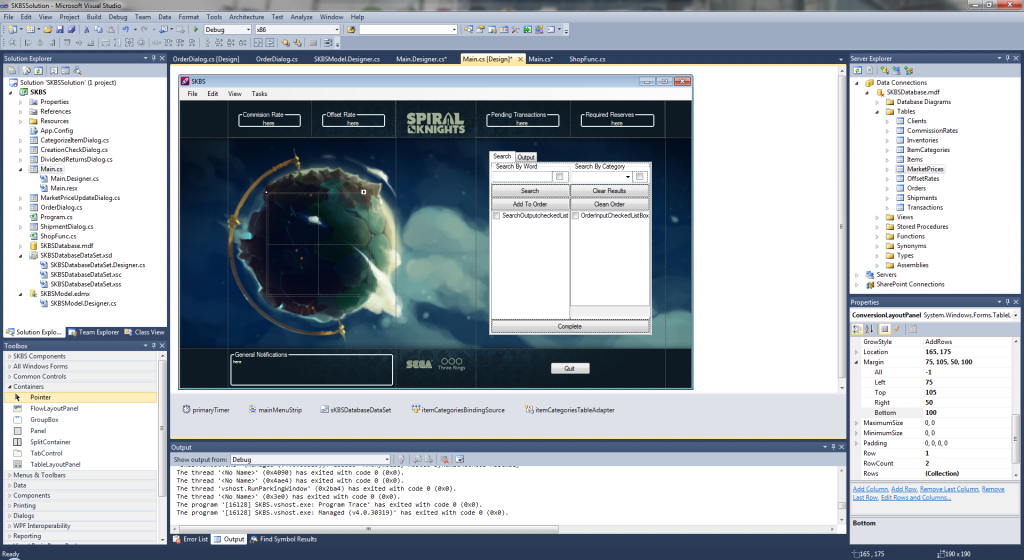Select the itemCategoriesTableAdapter tray component
Image resolution: width=1024 pixels, height=560 pixels.
pos(574,409)
